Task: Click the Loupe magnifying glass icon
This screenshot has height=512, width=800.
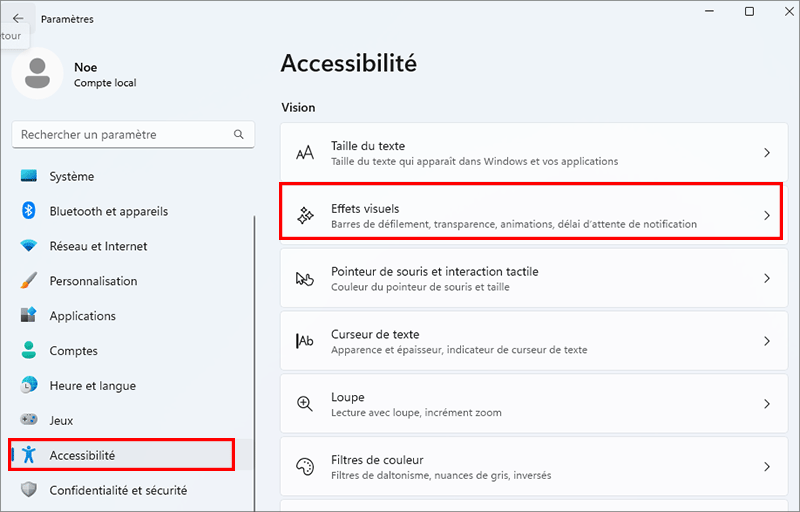Action: point(305,404)
